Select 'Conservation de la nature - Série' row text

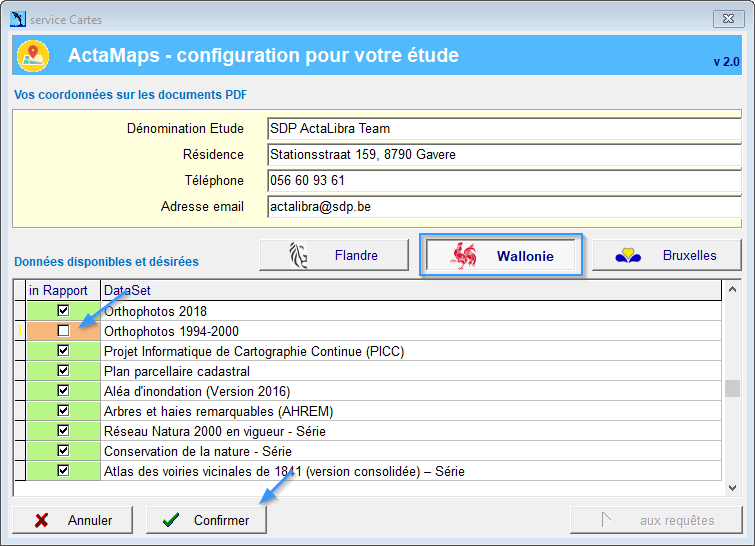pos(197,451)
